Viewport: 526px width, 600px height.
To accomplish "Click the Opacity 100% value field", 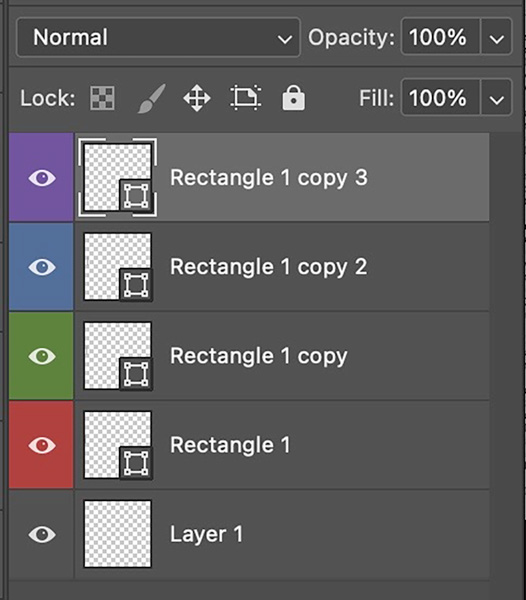I will (440, 38).
